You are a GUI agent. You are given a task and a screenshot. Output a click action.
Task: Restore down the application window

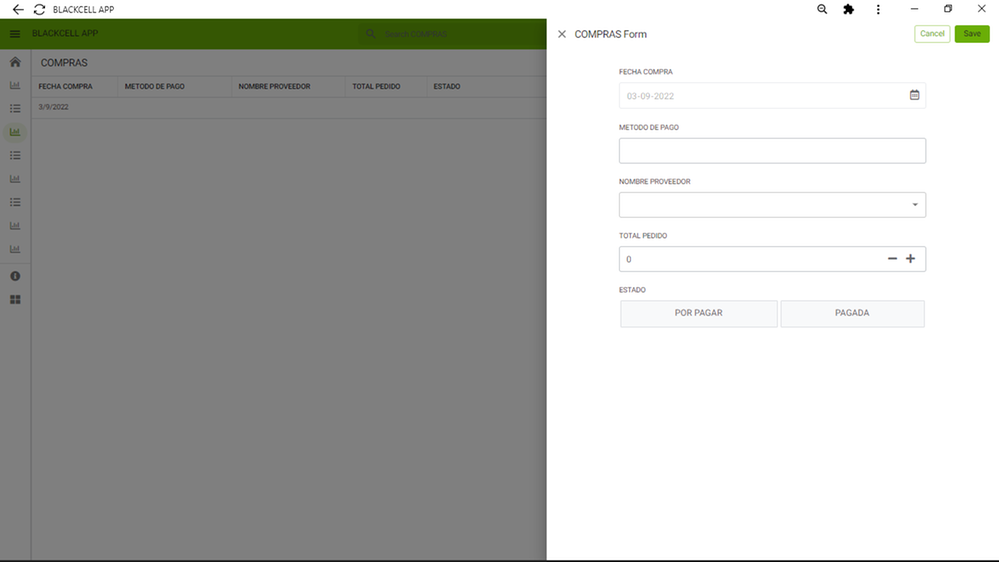[x=948, y=9]
